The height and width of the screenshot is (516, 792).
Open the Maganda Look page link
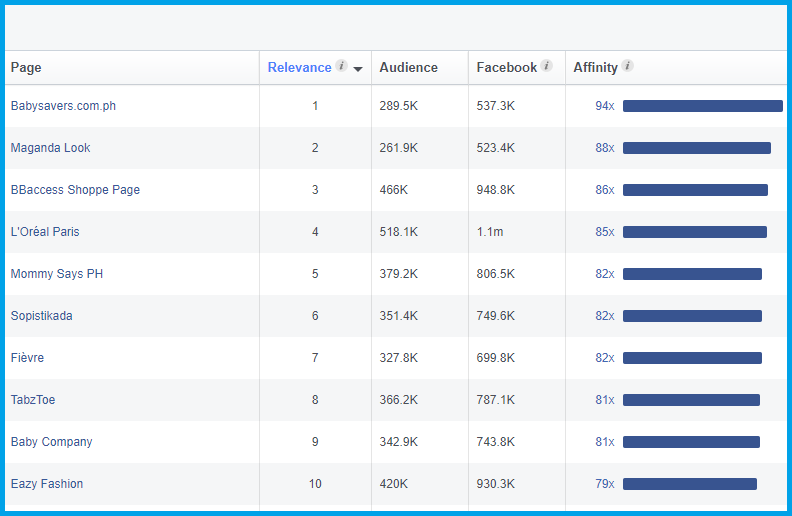pyautogui.click(x=50, y=148)
